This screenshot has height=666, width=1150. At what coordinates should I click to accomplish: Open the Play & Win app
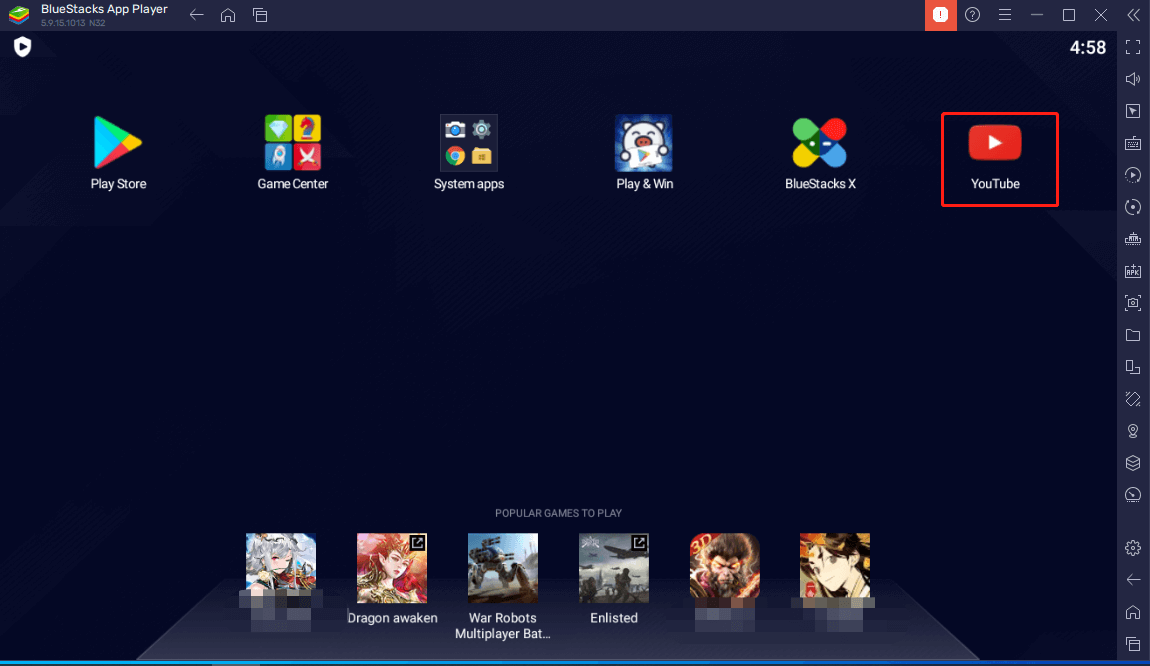click(x=644, y=152)
